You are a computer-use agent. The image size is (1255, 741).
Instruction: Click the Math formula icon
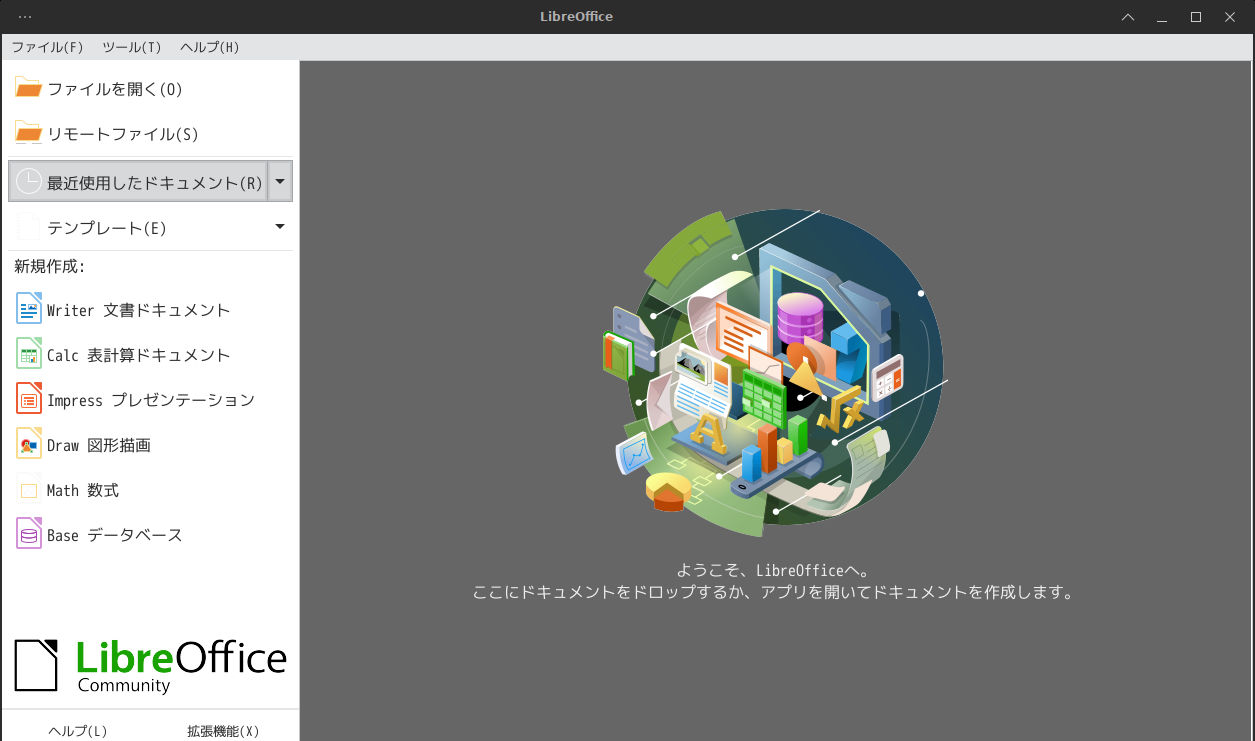coord(29,489)
